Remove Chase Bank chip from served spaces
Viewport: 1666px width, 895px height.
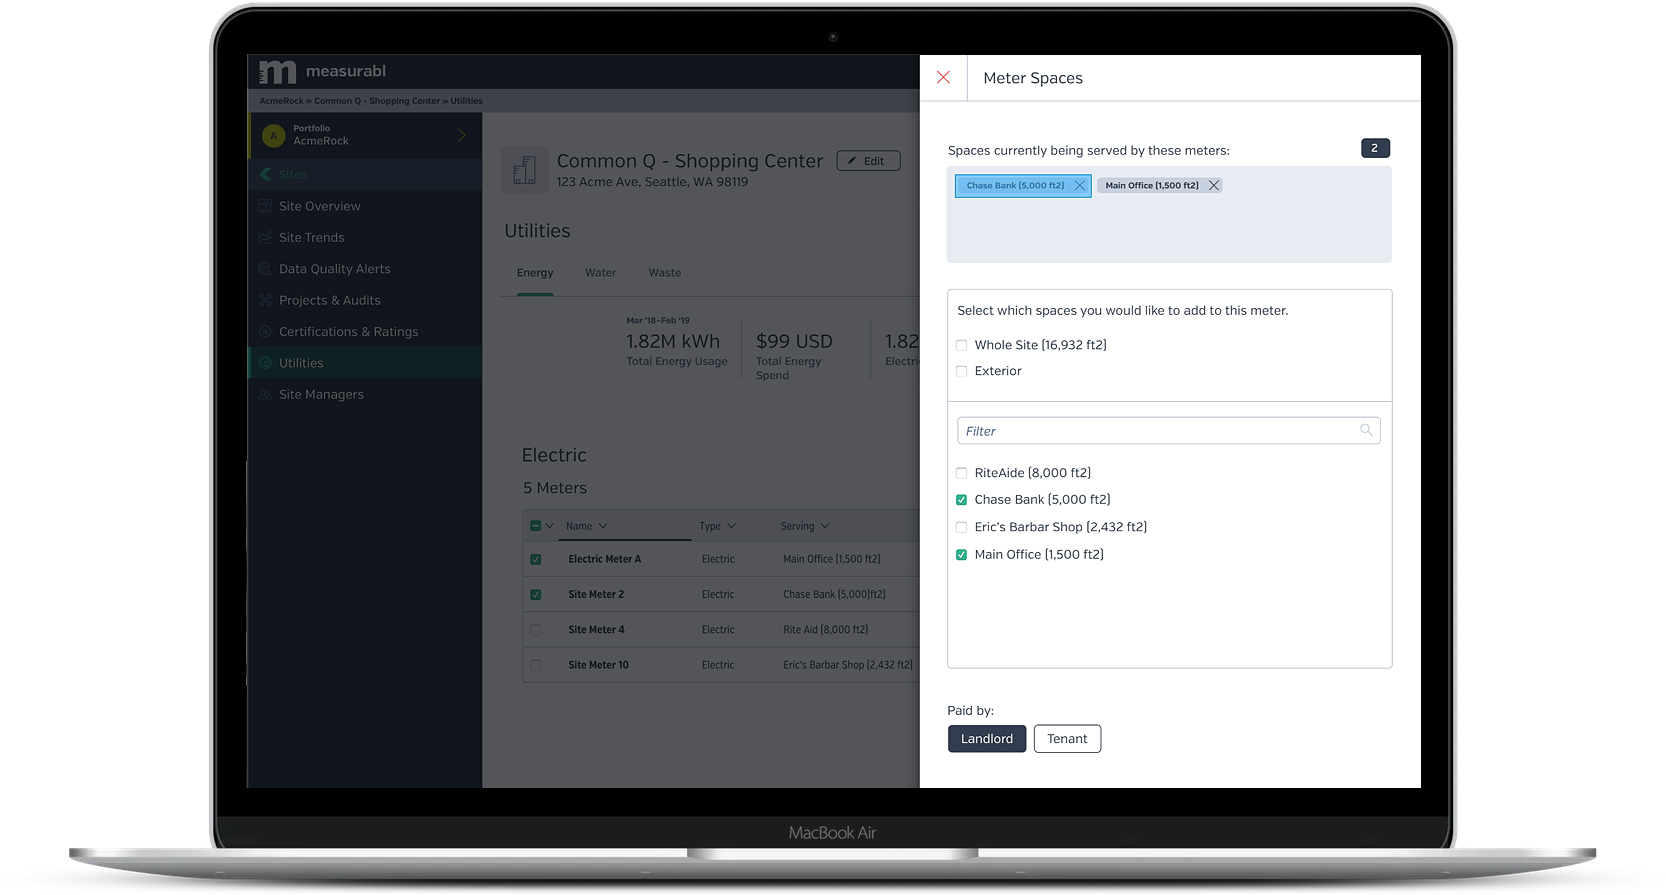1080,185
